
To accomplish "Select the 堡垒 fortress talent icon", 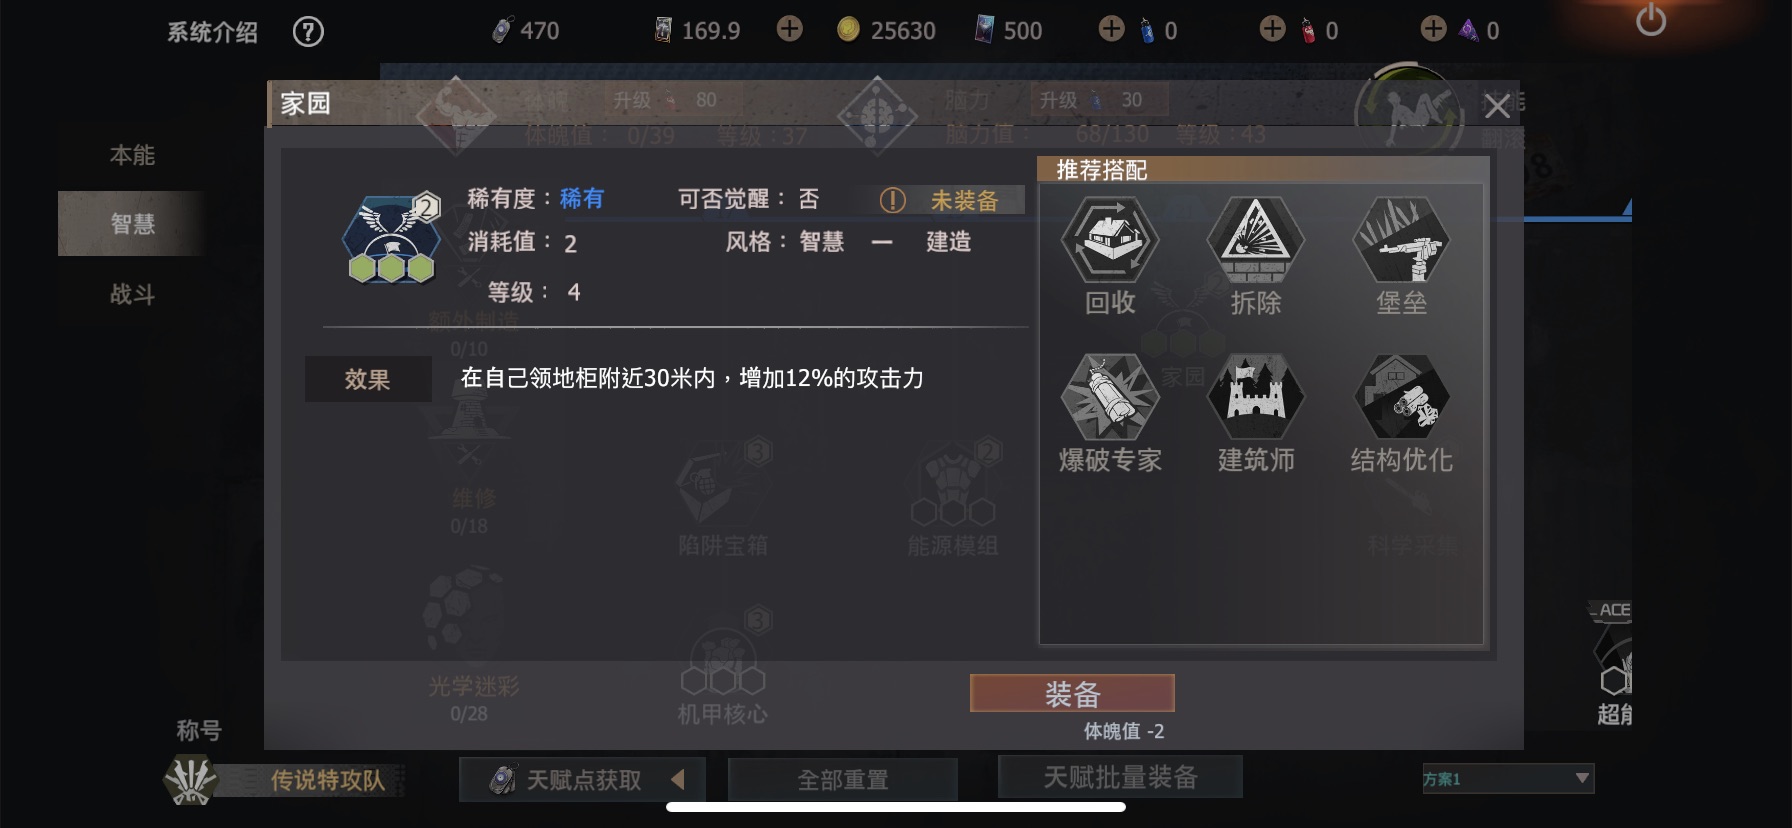I will point(1401,240).
